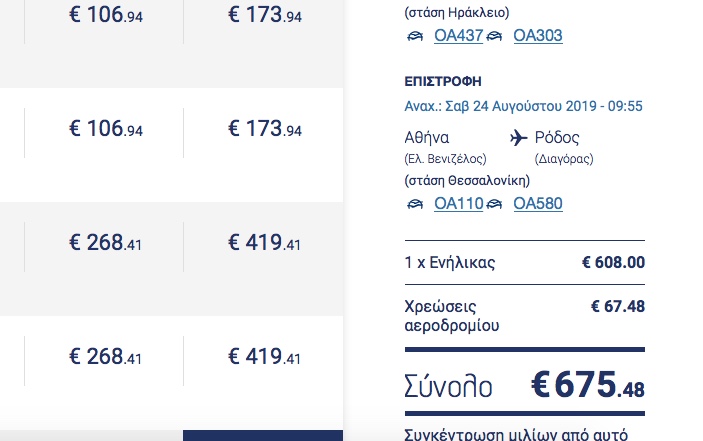Pick the € 268.41 fare in the bottom white row

click(x=106, y=357)
